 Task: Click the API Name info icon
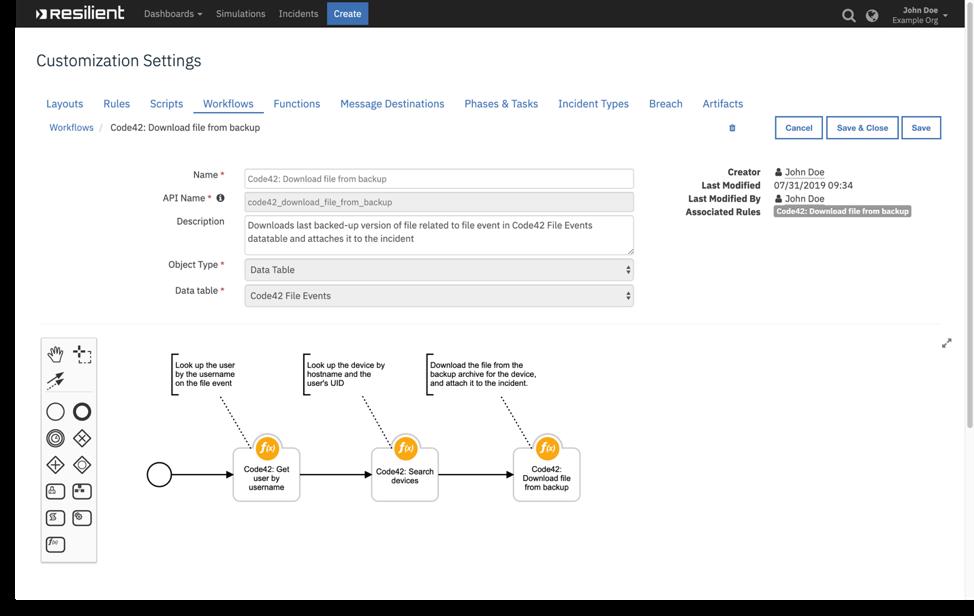coord(220,198)
